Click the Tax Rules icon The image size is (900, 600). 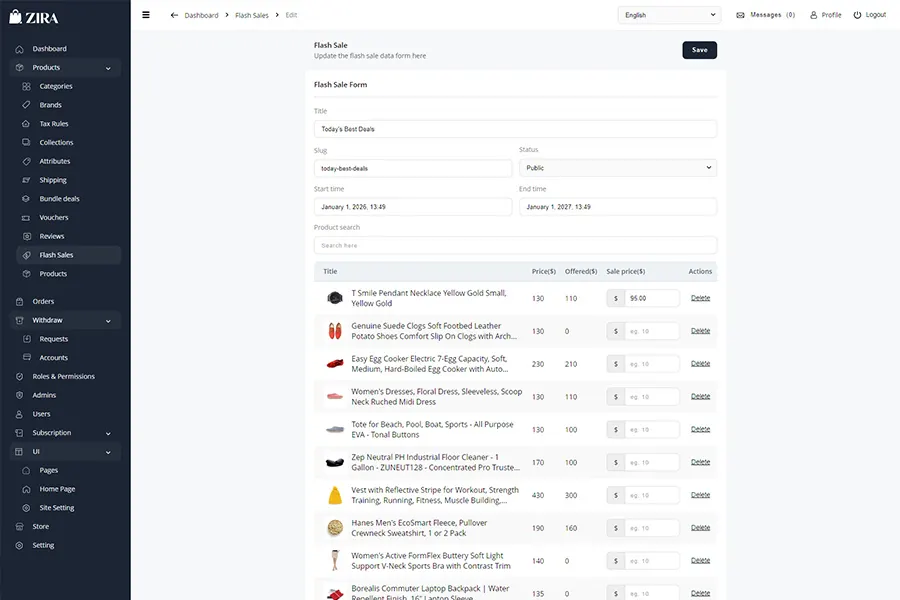pyautogui.click(x=26, y=123)
